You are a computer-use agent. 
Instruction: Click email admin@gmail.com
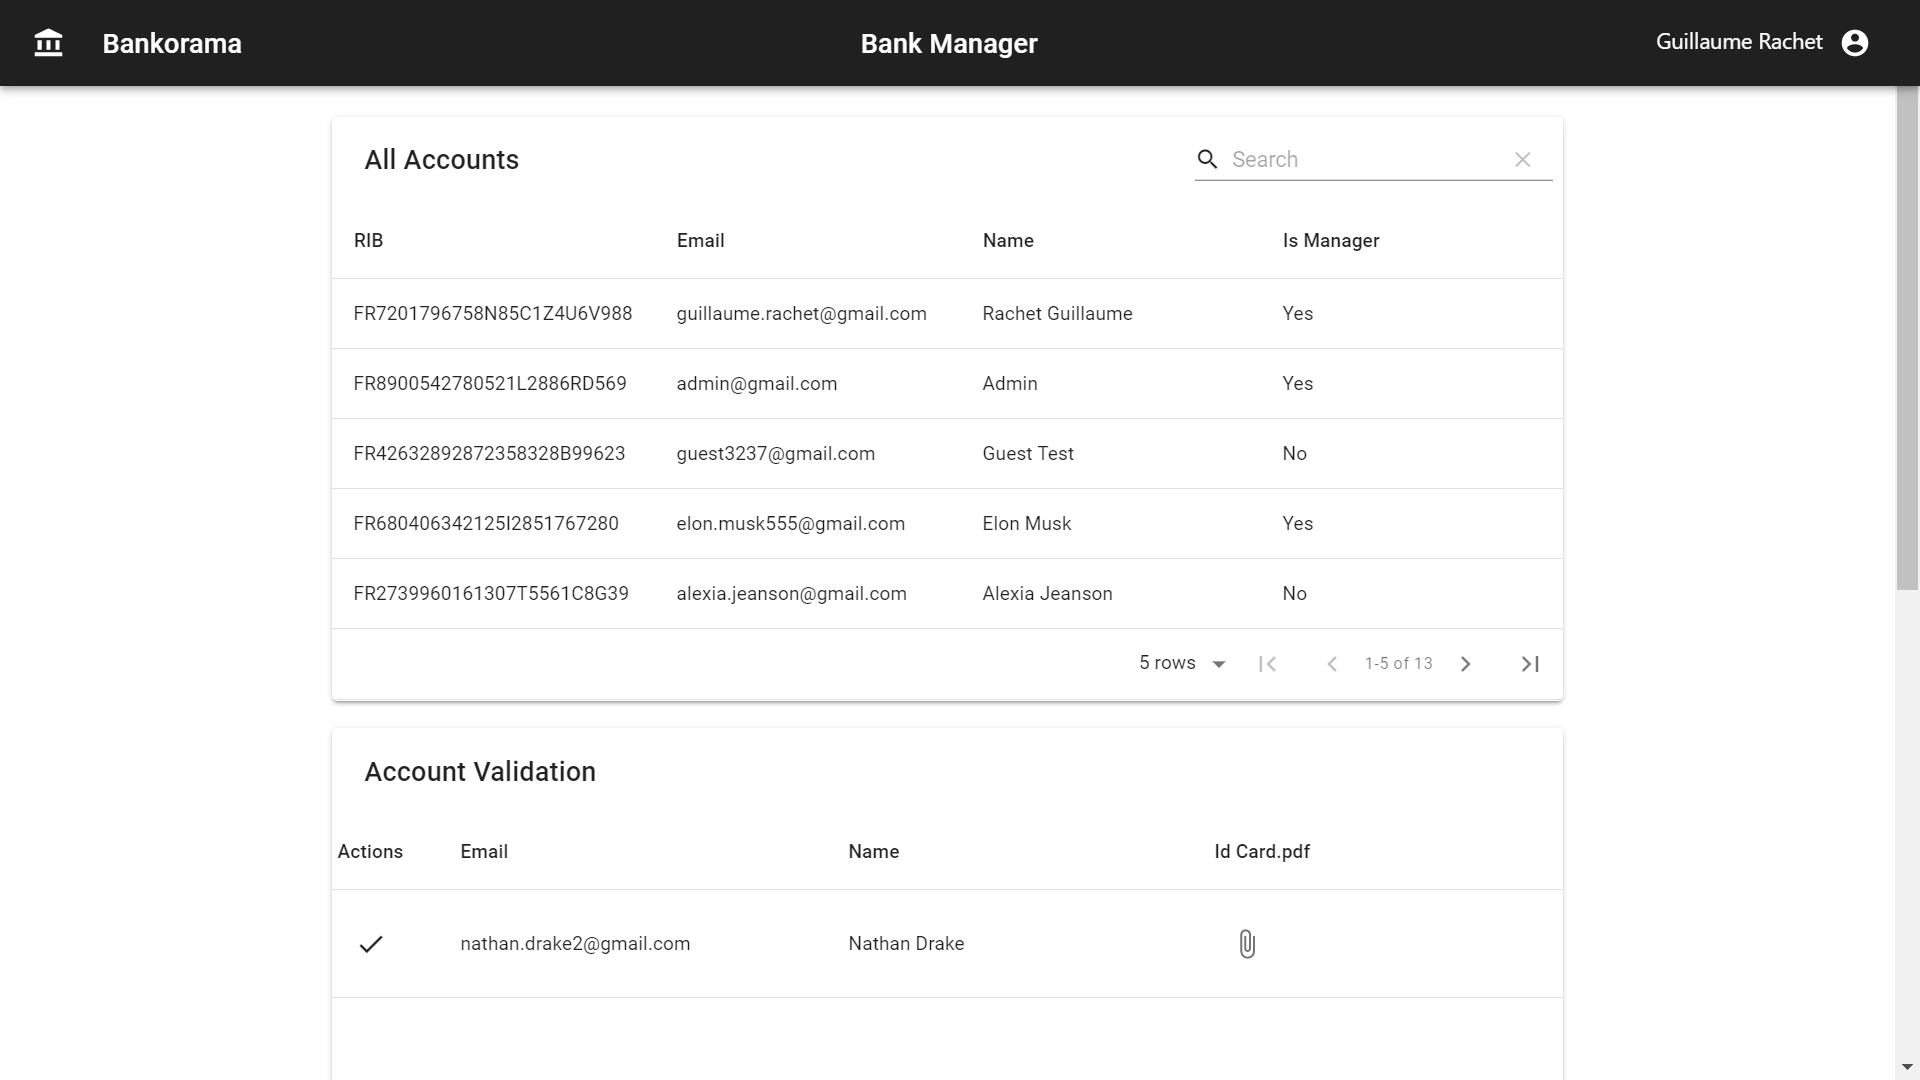pos(756,383)
